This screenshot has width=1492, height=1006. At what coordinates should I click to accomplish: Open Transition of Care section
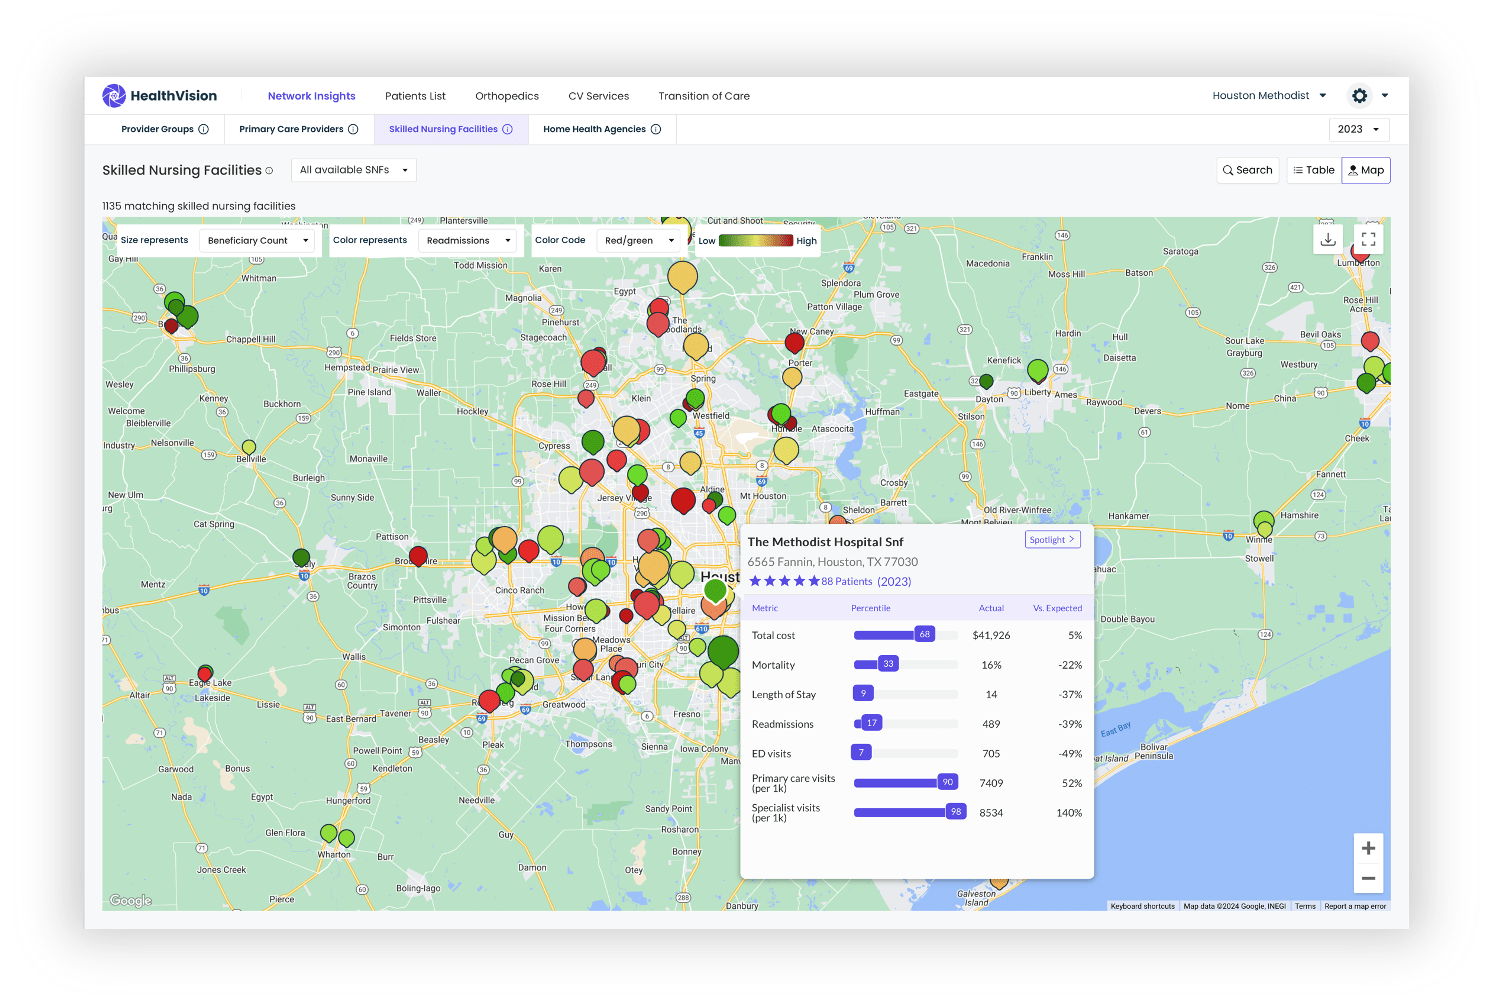[704, 96]
